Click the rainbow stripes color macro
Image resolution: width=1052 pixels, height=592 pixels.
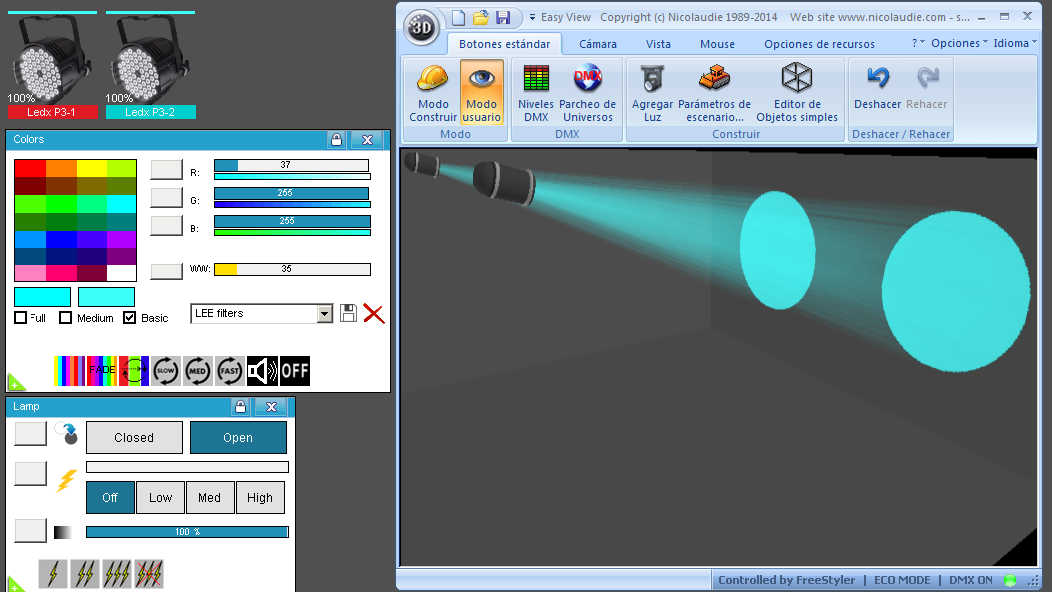[70, 371]
